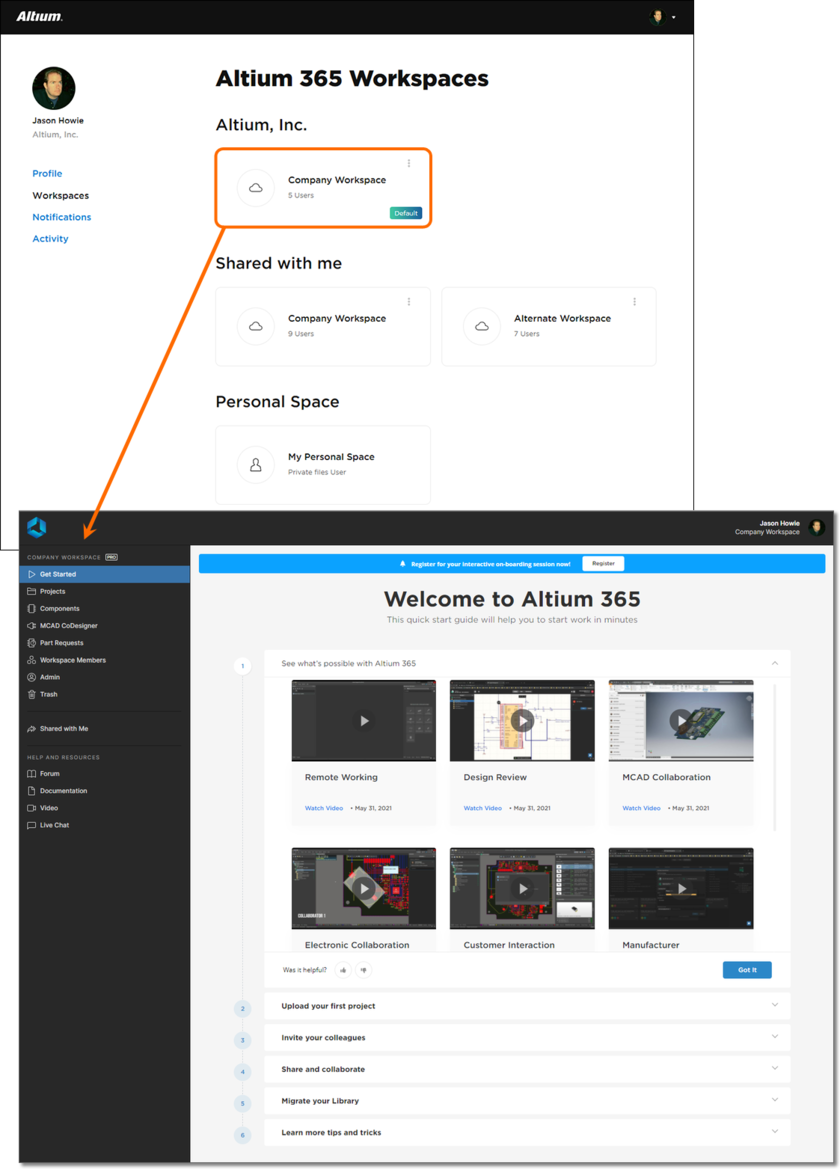
Task: Select the Default badge on Company Workspace
Action: click(404, 212)
